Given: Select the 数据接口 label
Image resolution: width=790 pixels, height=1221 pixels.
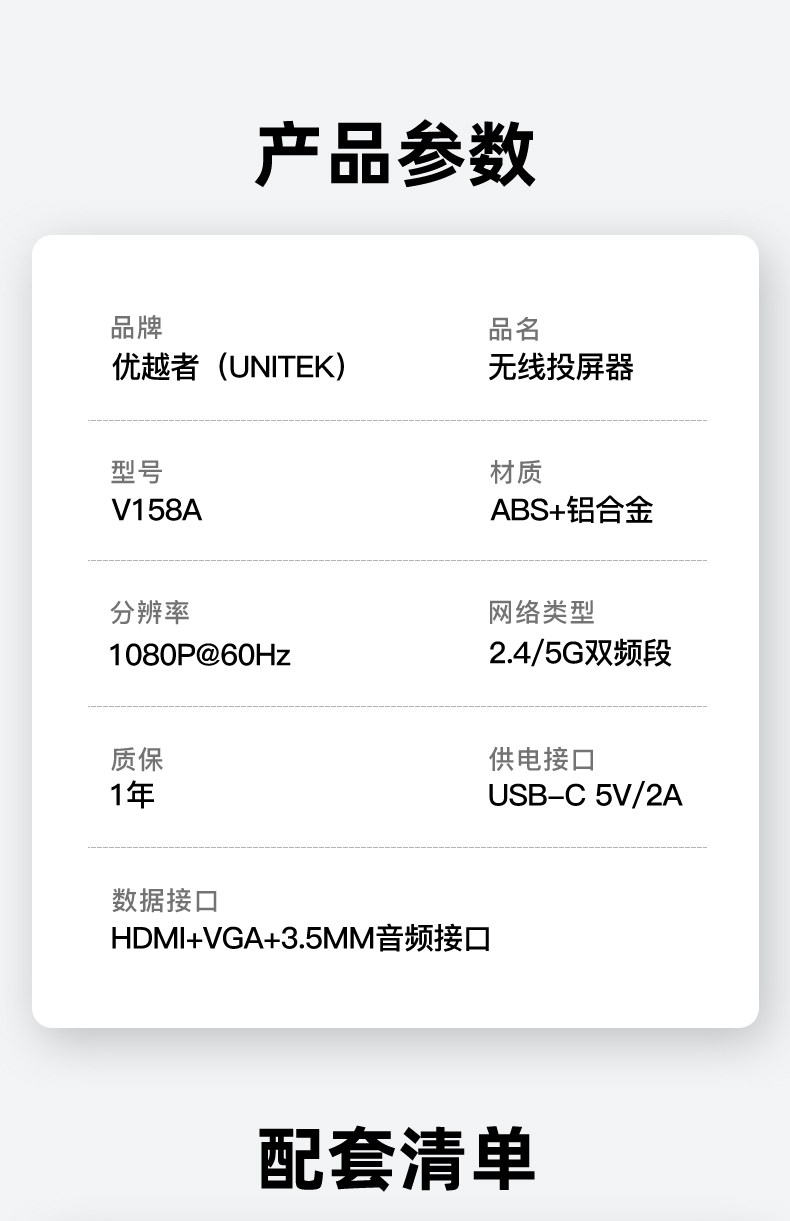Looking at the screenshot, I should tap(164, 900).
